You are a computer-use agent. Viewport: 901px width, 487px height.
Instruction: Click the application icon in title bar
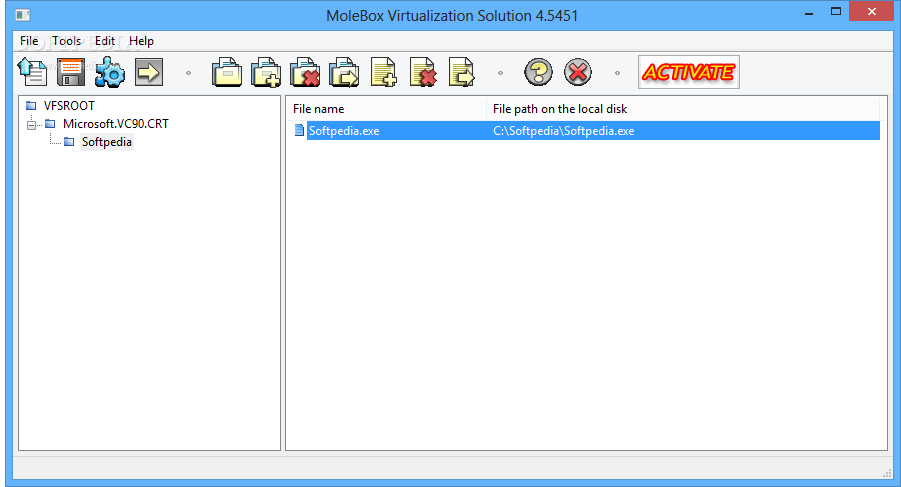(x=23, y=14)
